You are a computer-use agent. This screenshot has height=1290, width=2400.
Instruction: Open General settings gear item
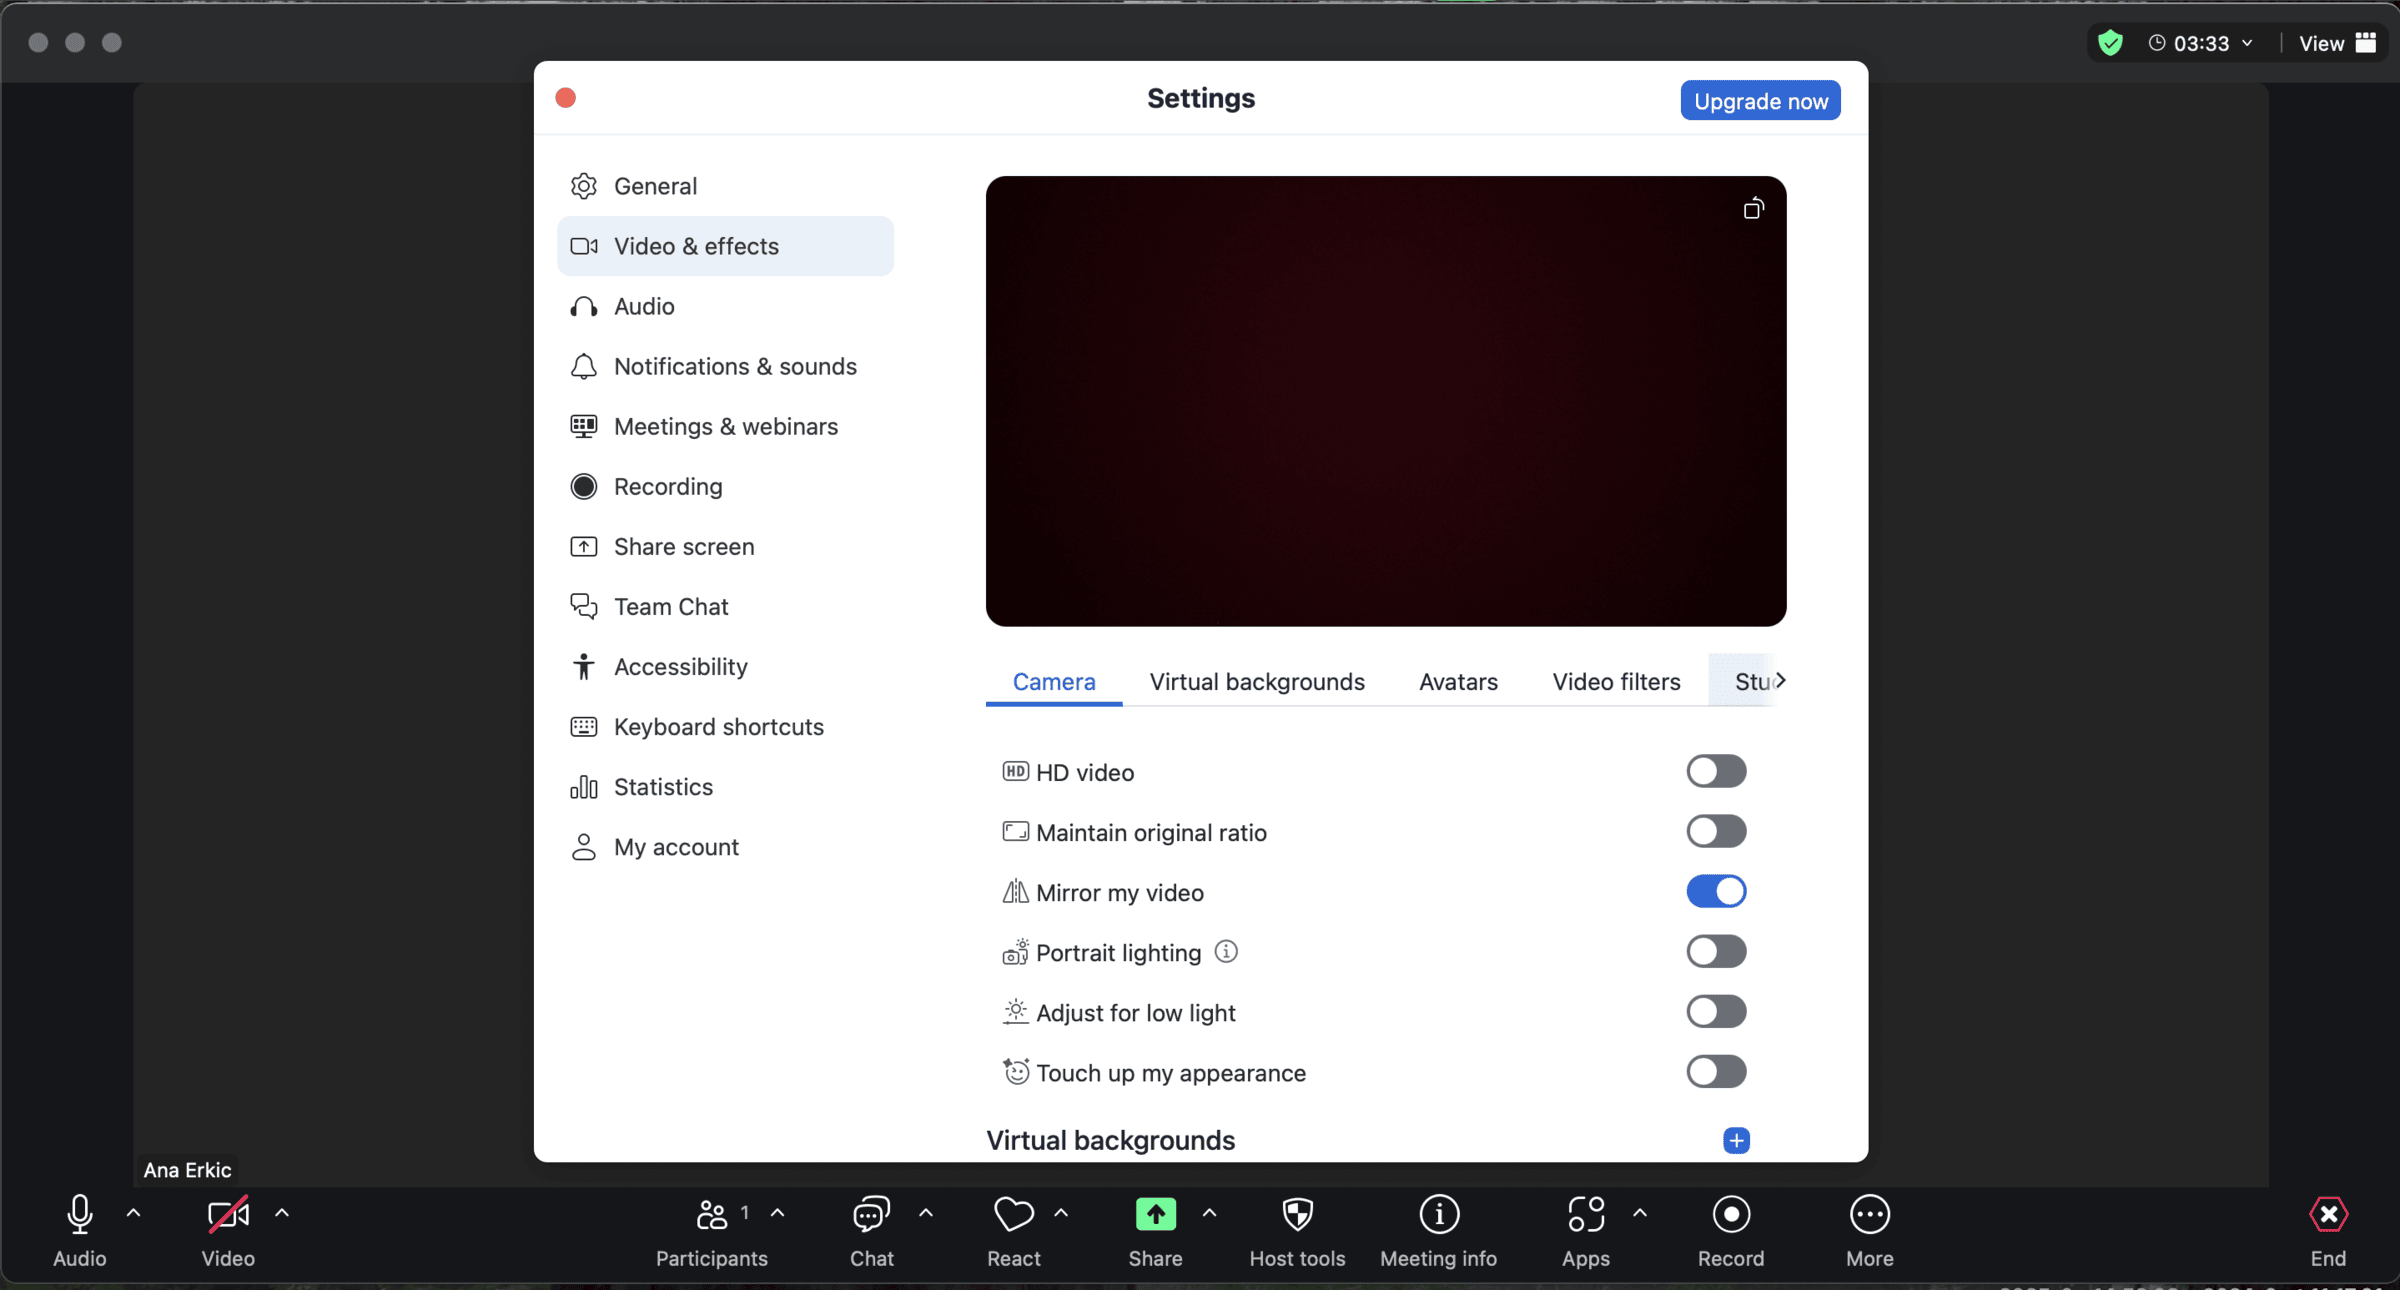tap(725, 186)
